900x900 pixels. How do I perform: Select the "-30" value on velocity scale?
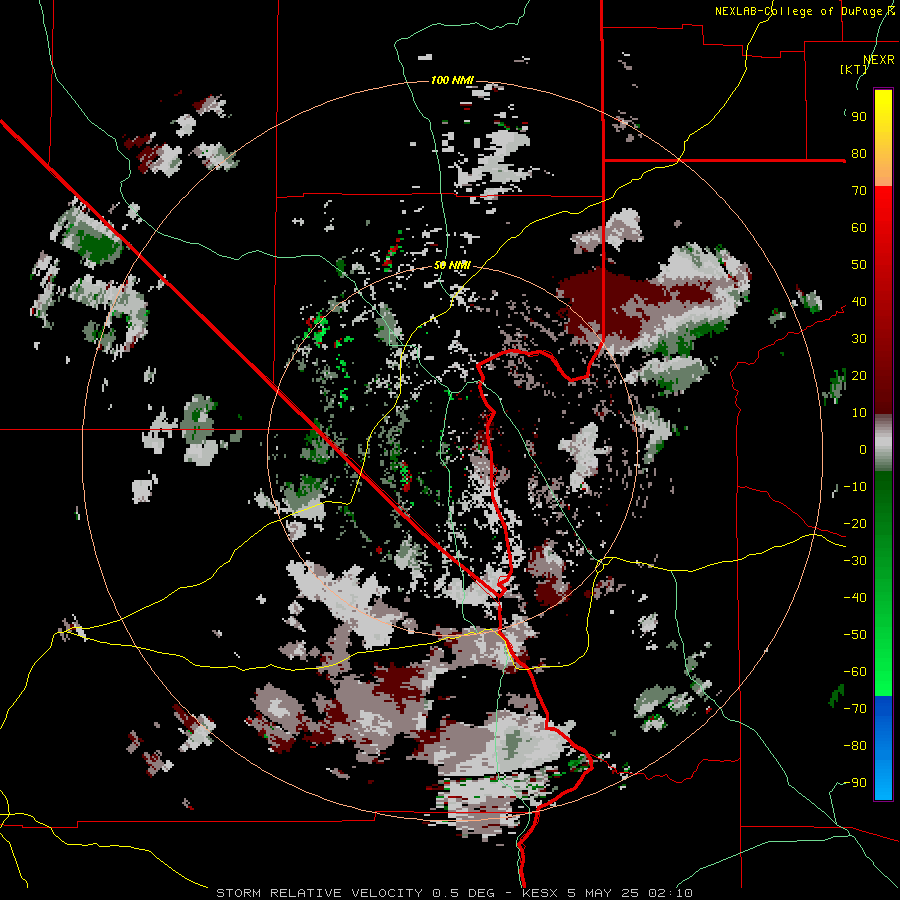pos(855,561)
